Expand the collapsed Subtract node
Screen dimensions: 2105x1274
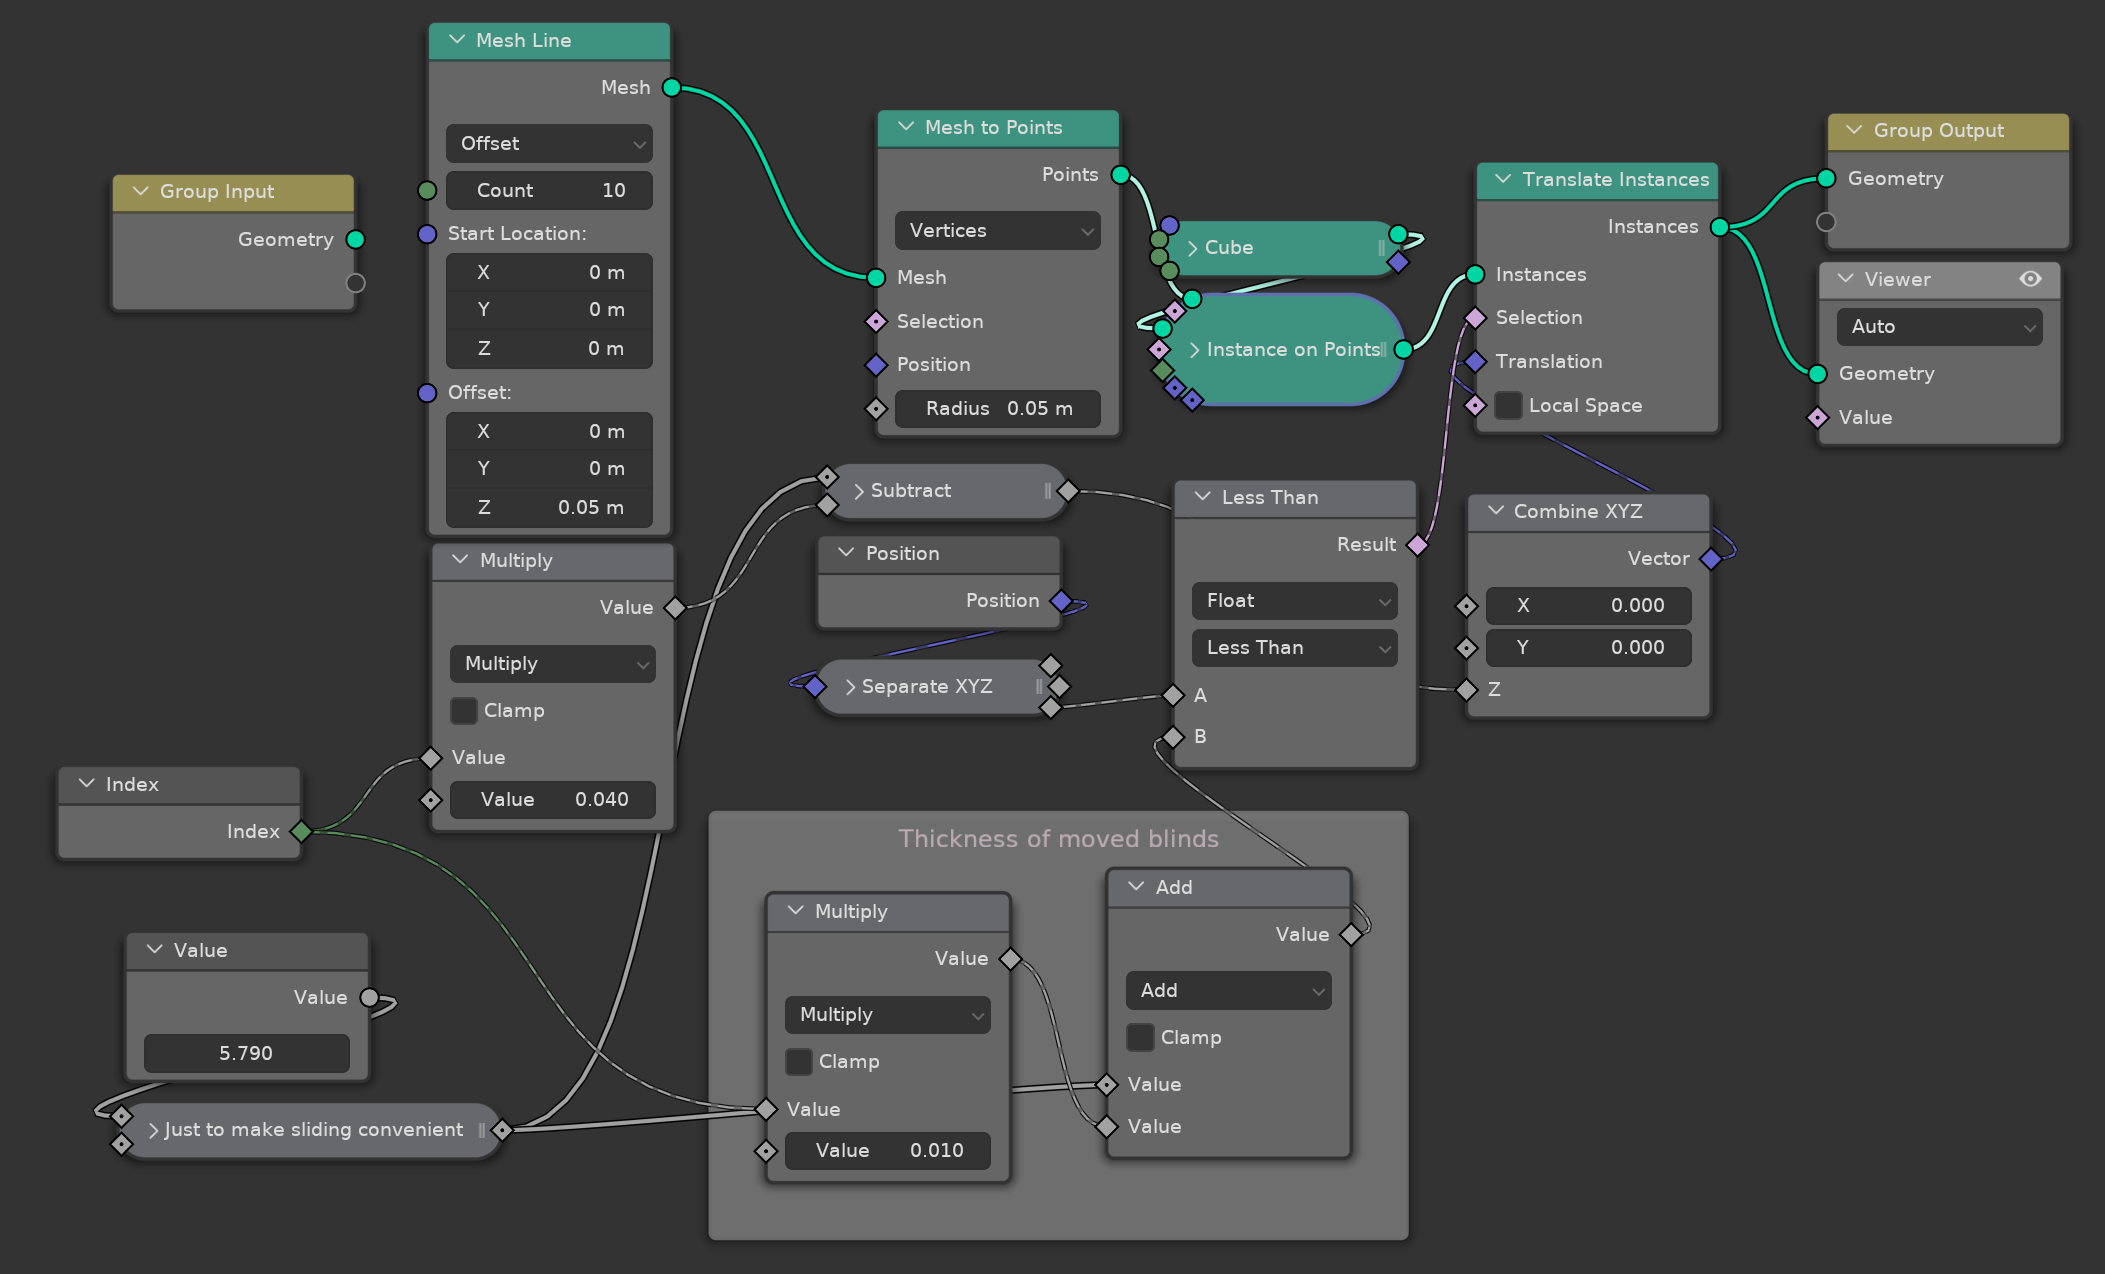tap(858, 491)
